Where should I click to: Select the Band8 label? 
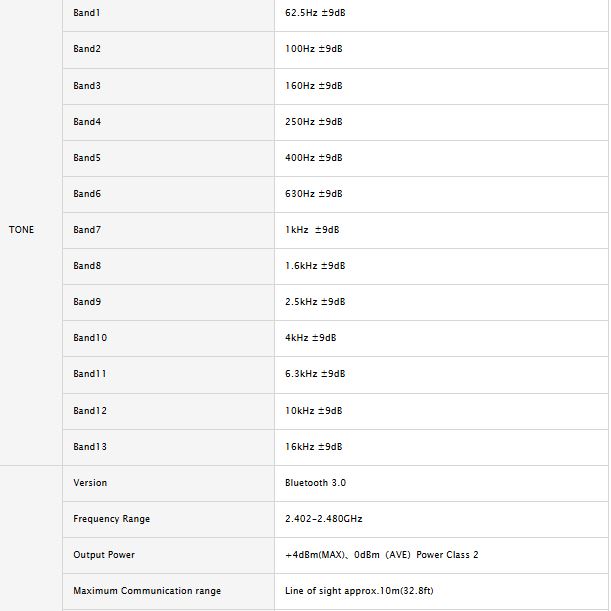[x=87, y=266]
